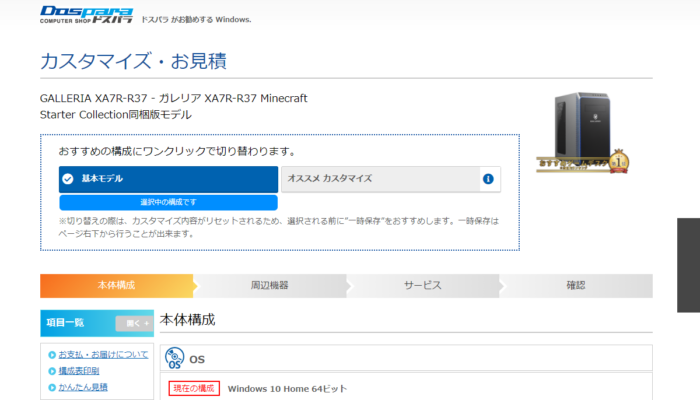The width and height of the screenshot is (700, 400).
Task: Open the かんたん見積 link
Action: (83, 387)
